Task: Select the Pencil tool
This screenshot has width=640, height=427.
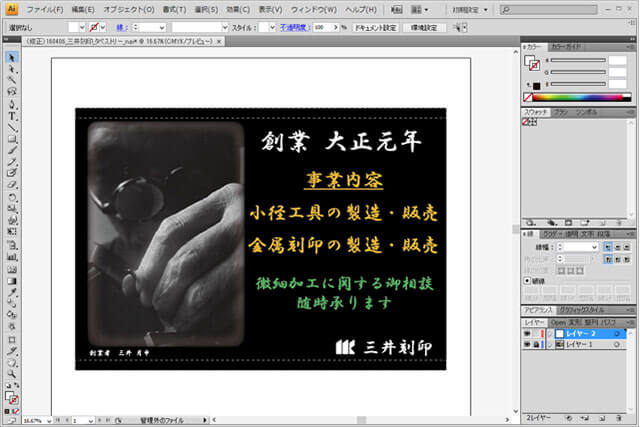Action: (12, 162)
